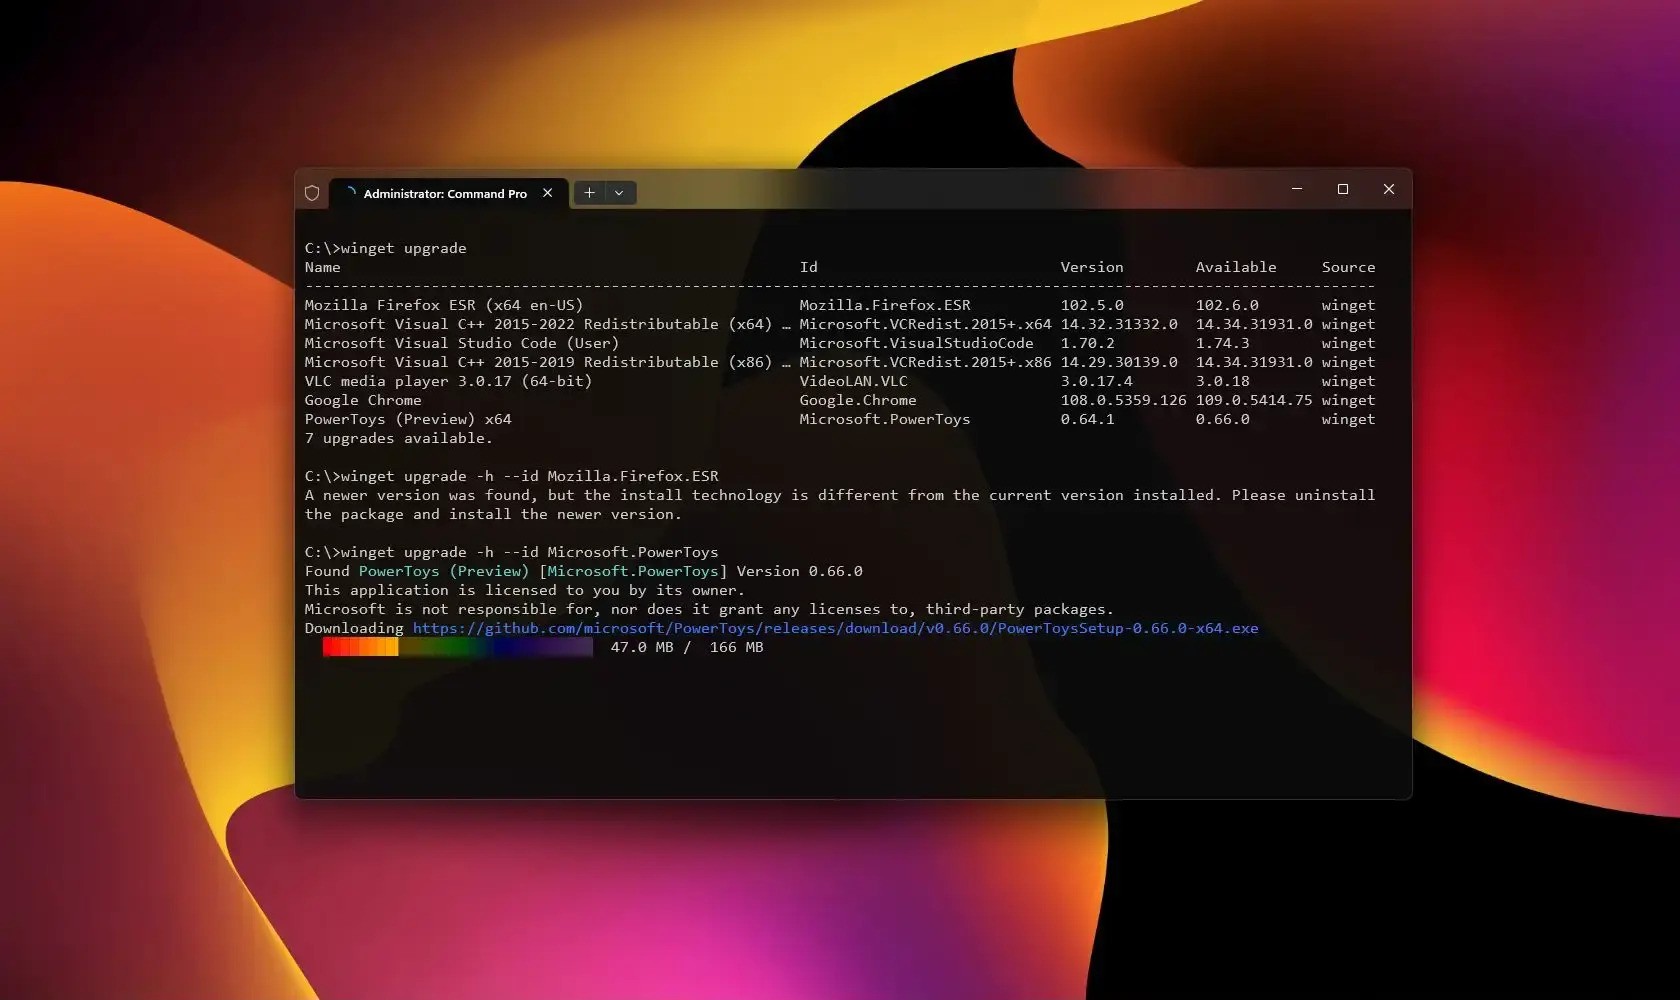Click the '7 upgrades available.' line
The height and width of the screenshot is (1000, 1680).
[398, 438]
